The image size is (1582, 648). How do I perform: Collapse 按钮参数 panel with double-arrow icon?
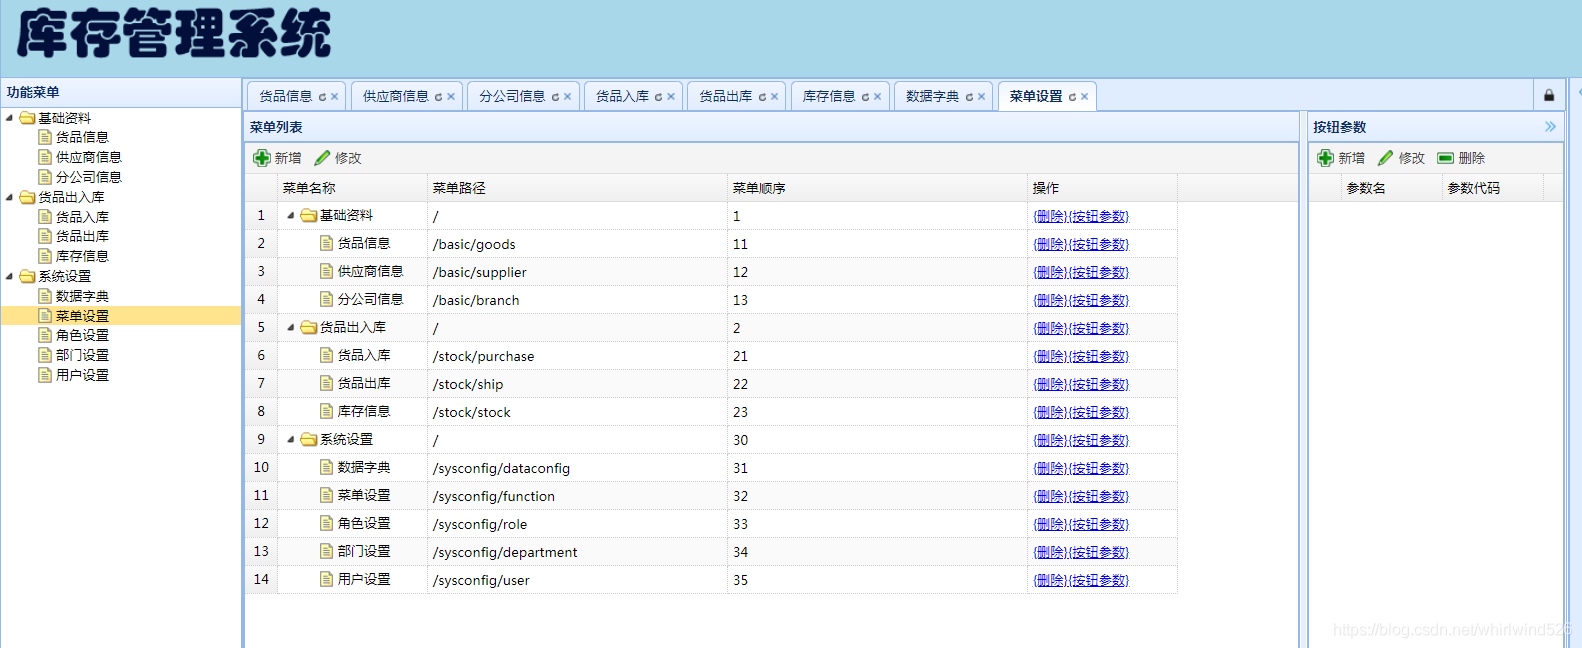1550,127
